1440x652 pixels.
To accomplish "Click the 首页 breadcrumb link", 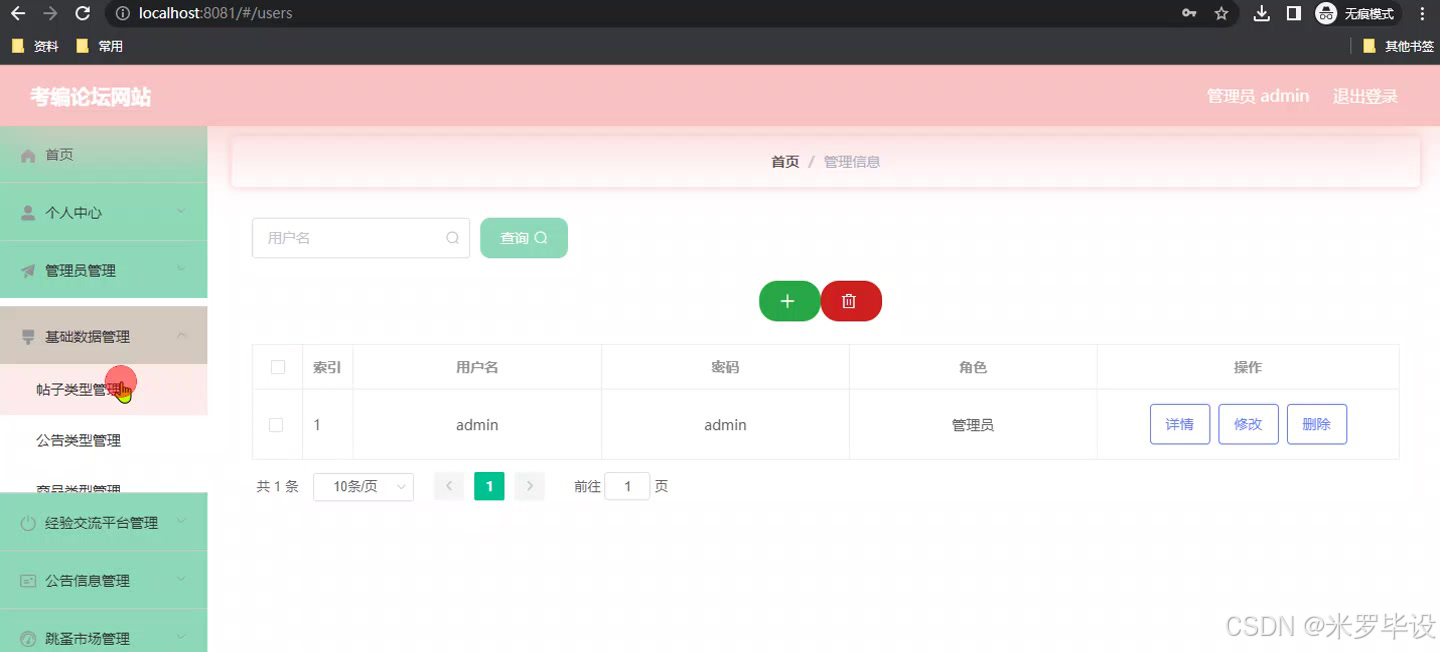I will tap(785, 162).
